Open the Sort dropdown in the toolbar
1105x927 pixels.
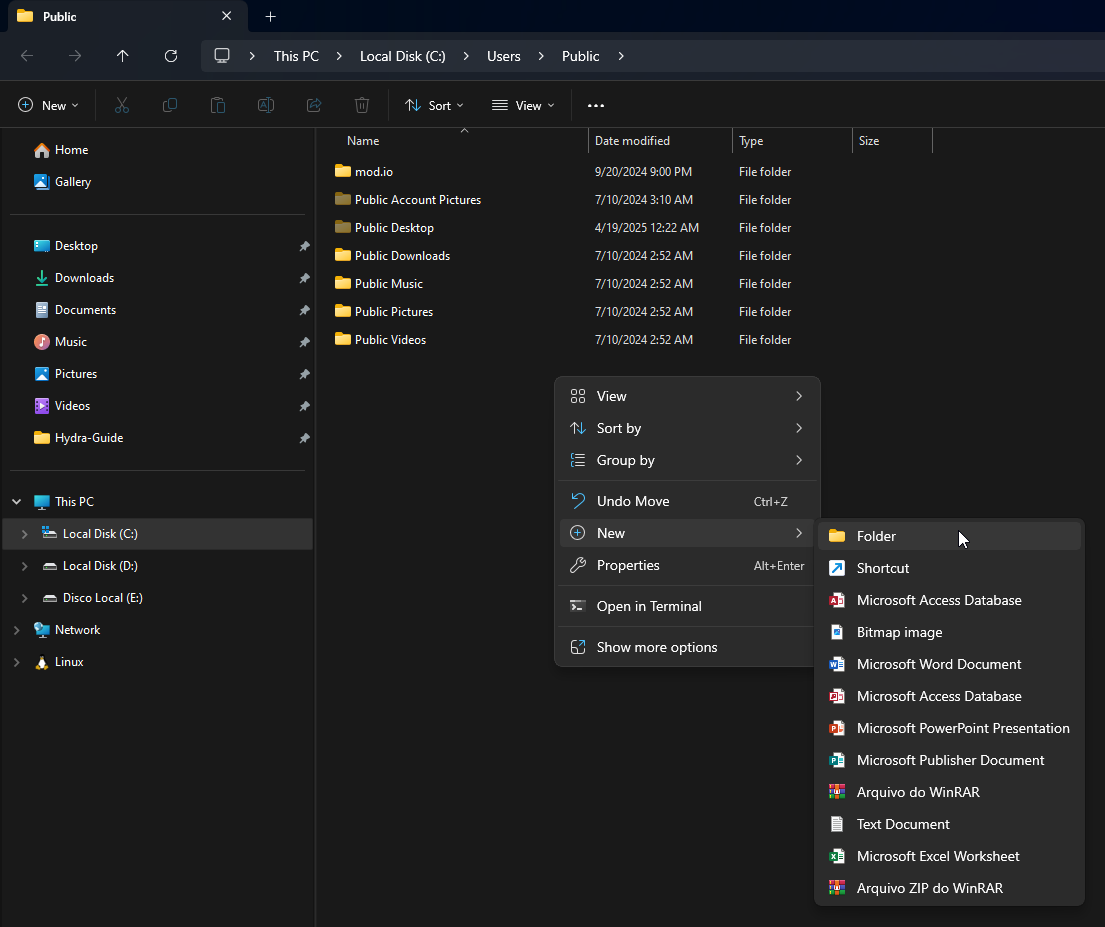coord(434,106)
